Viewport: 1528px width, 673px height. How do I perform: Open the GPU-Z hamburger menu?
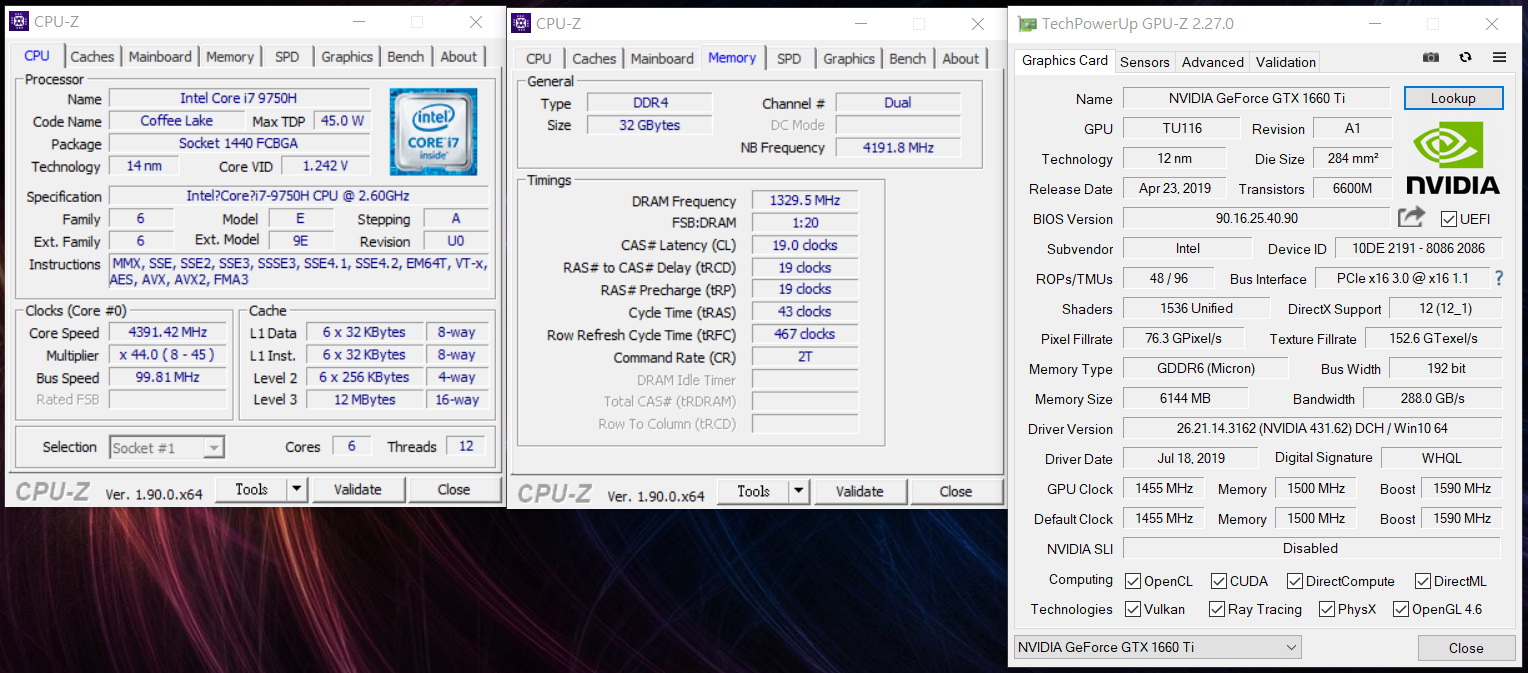pyautogui.click(x=1499, y=58)
